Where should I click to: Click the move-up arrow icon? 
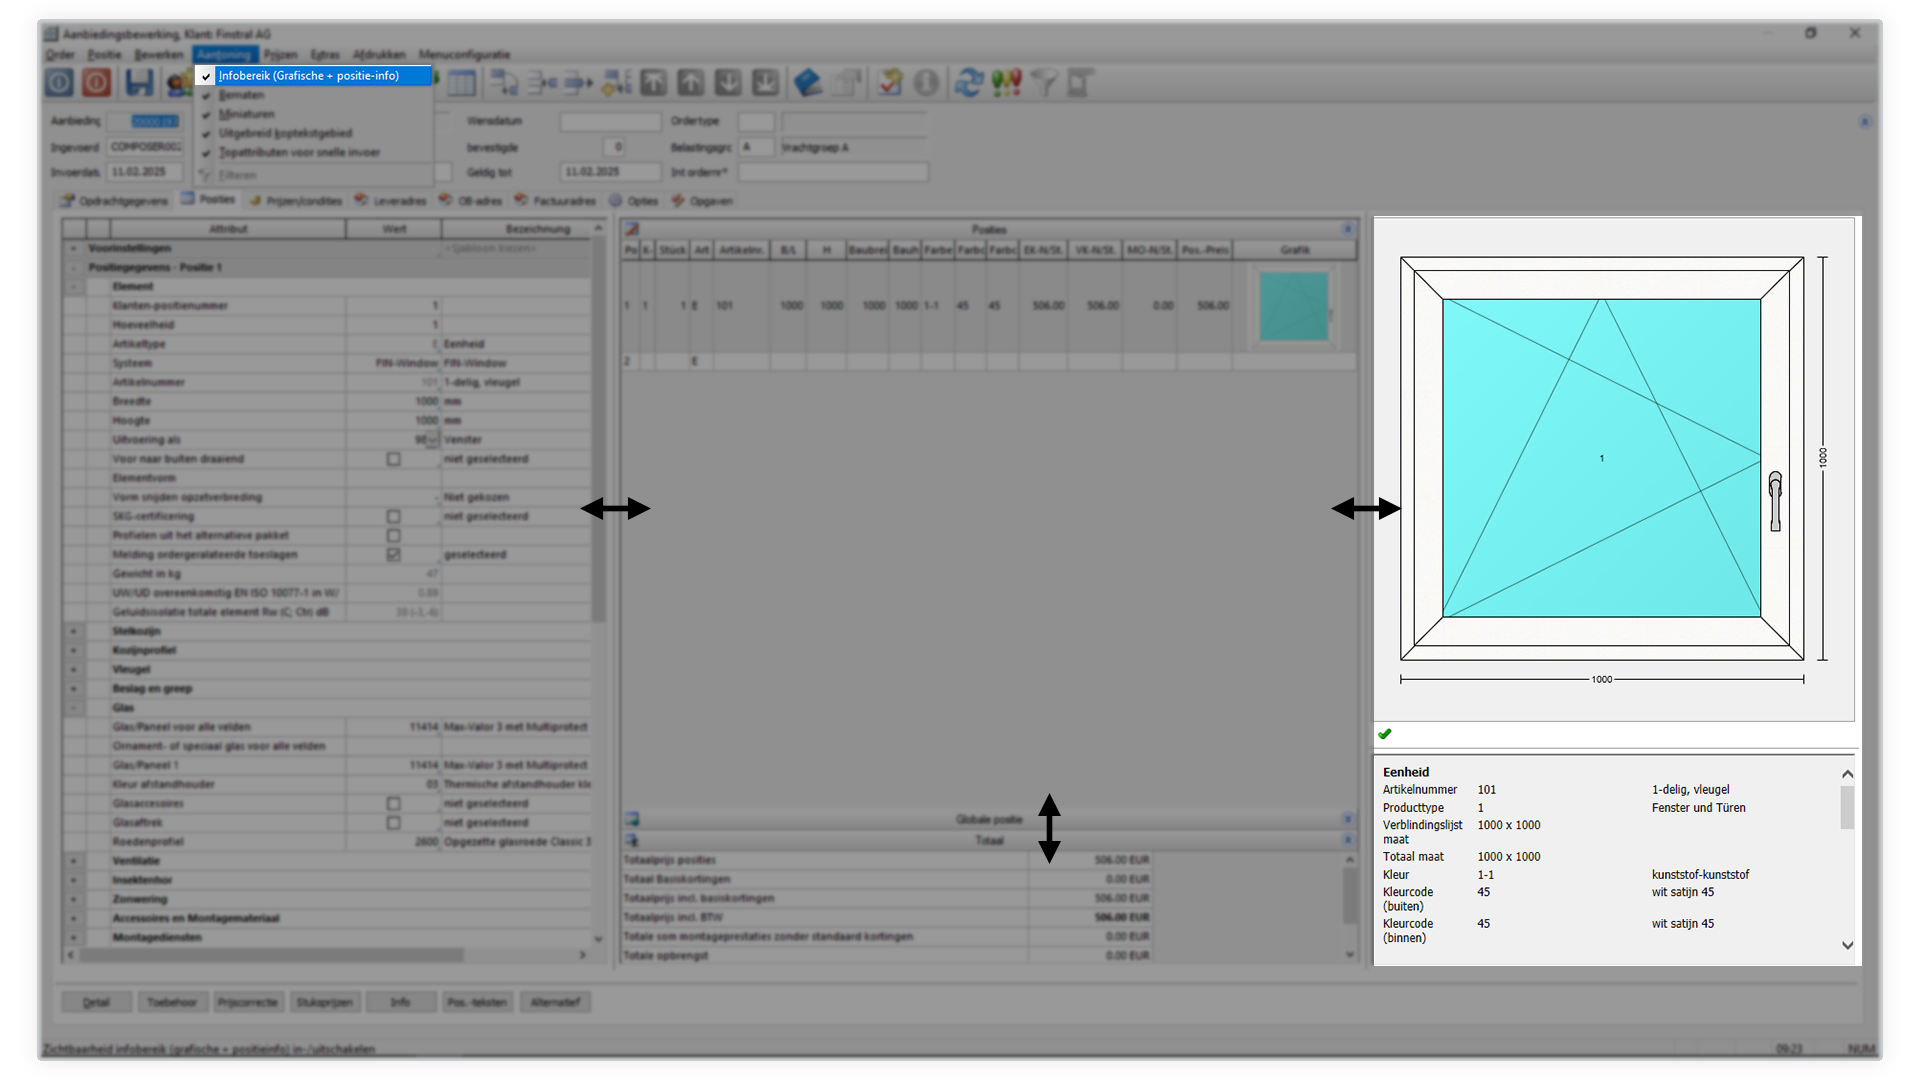[691, 82]
